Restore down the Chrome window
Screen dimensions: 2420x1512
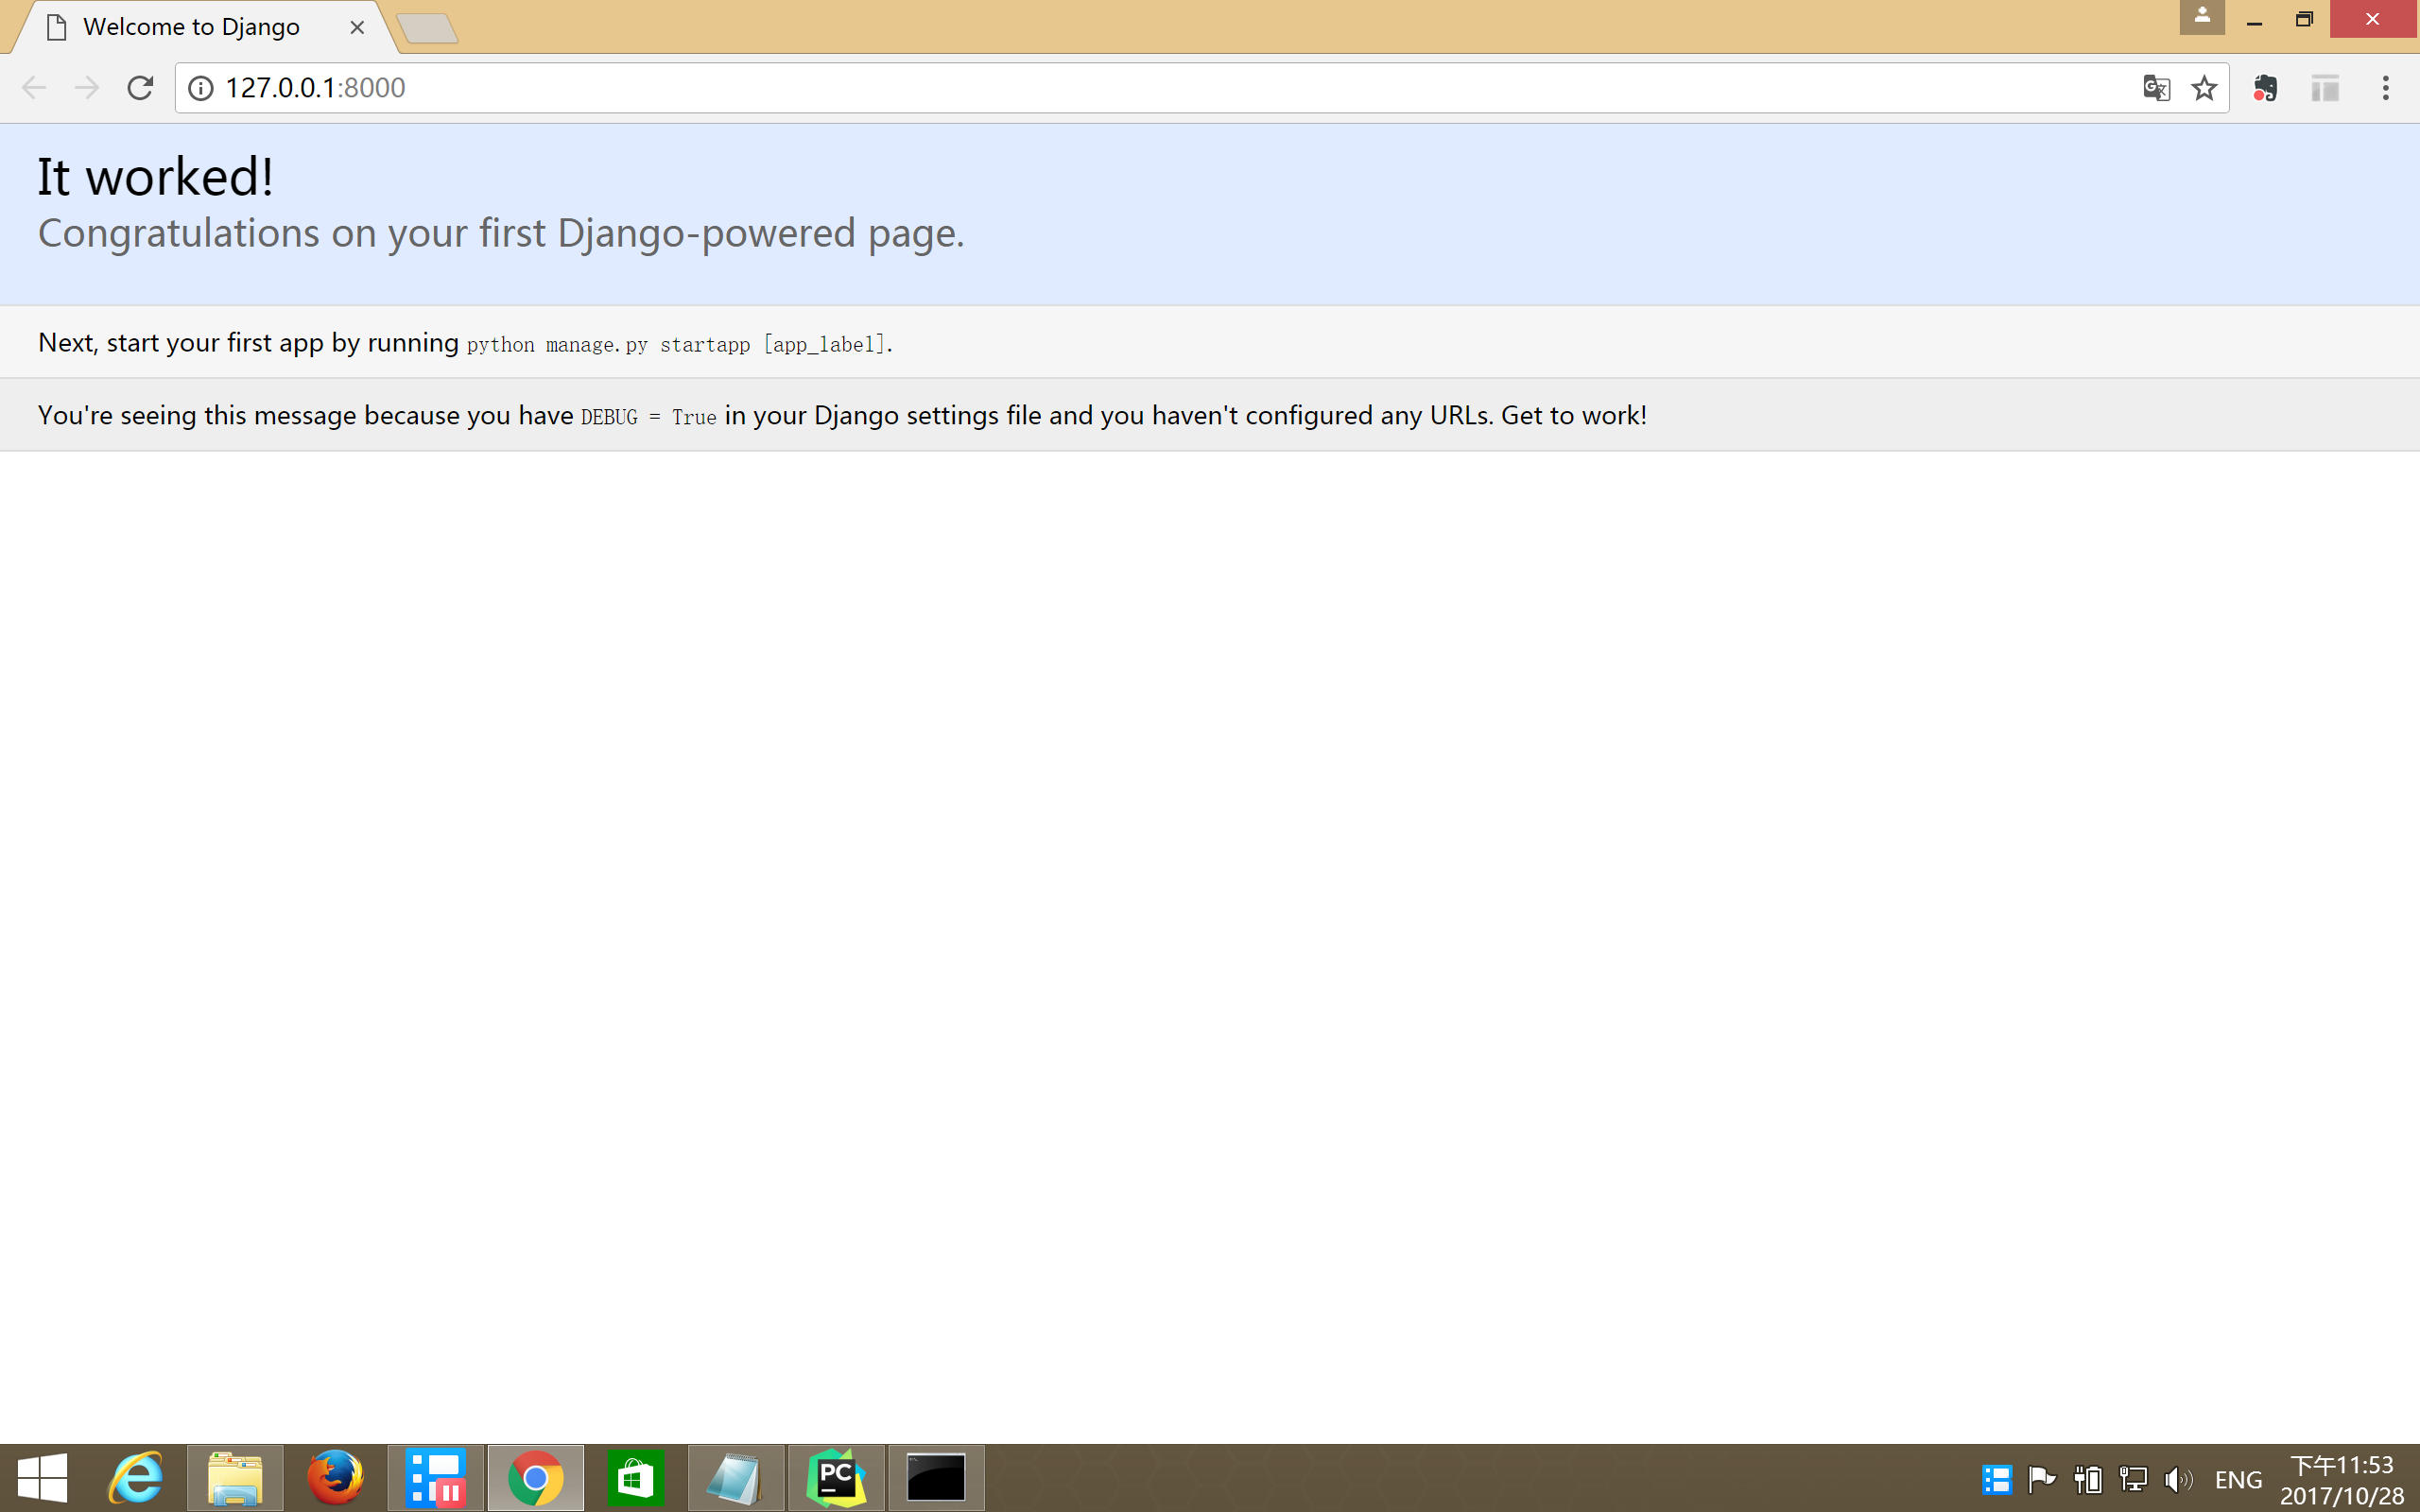click(2304, 20)
